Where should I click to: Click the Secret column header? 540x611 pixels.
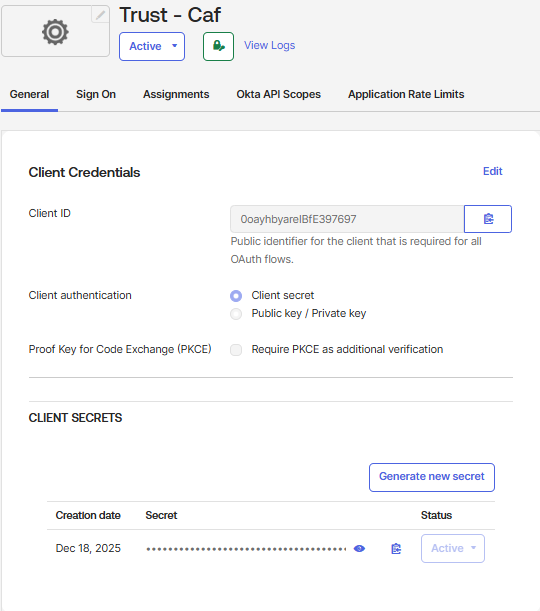point(161,515)
